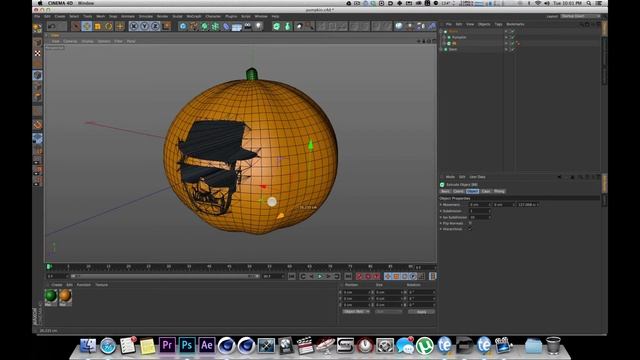Toggle Y axis lock
The image size is (640, 360).
click(144, 26)
